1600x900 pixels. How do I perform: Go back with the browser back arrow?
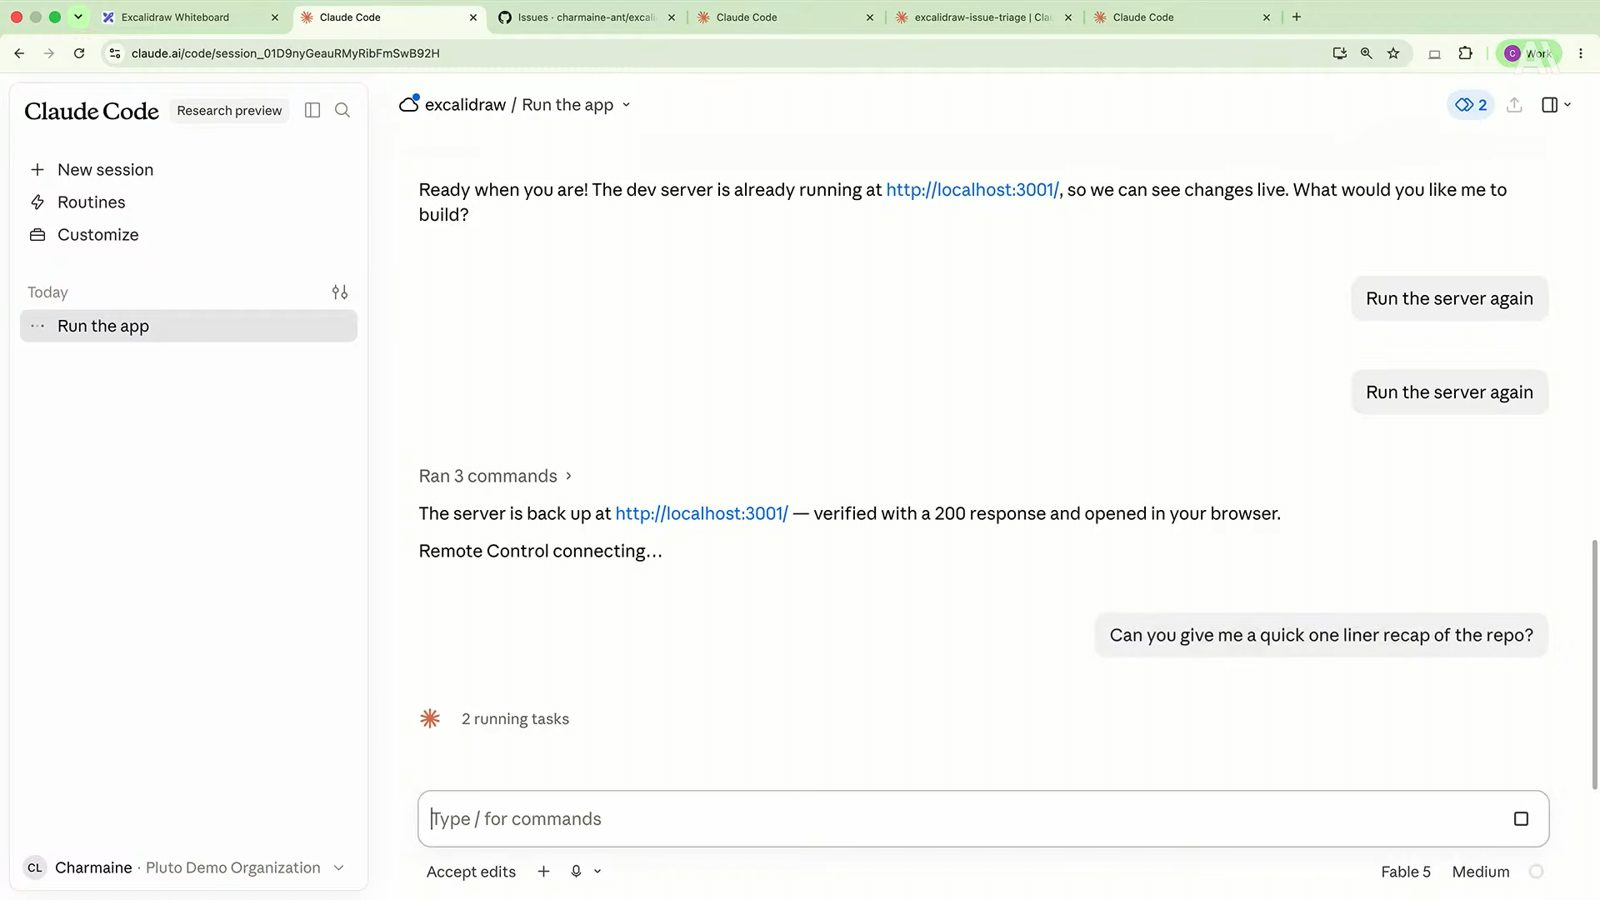tap(19, 53)
